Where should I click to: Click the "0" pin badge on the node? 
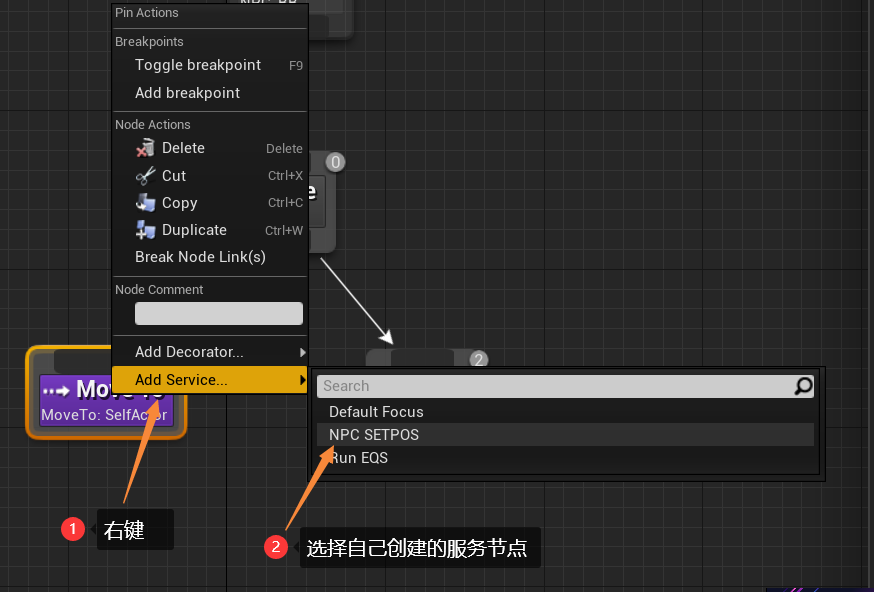(334, 161)
